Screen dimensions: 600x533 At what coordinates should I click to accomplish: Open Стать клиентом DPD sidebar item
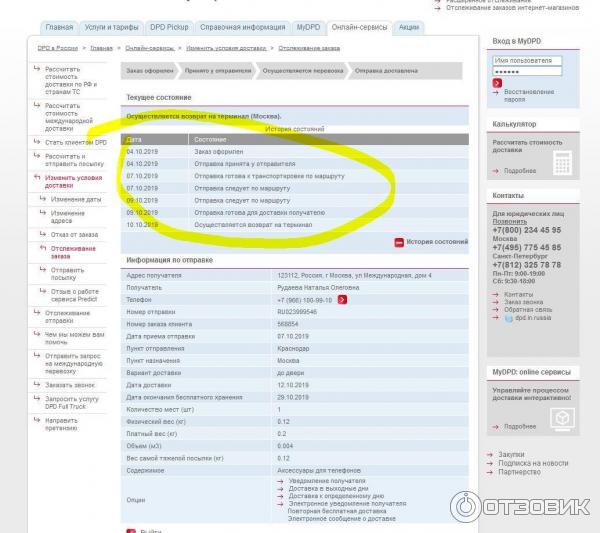pyautogui.click(x=76, y=142)
